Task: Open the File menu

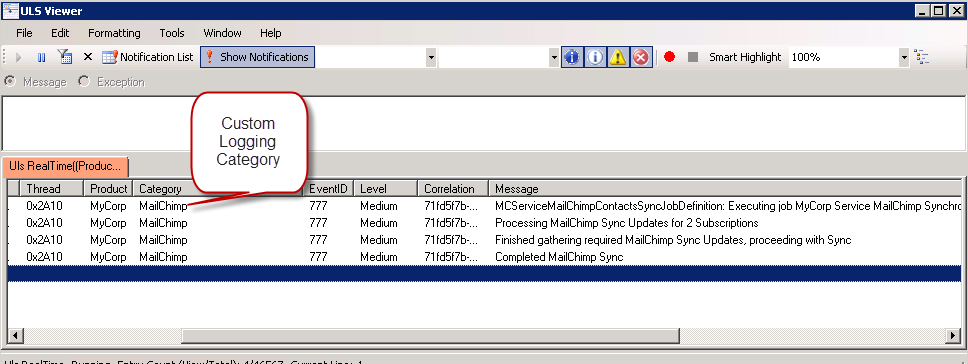Action: pyautogui.click(x=25, y=33)
